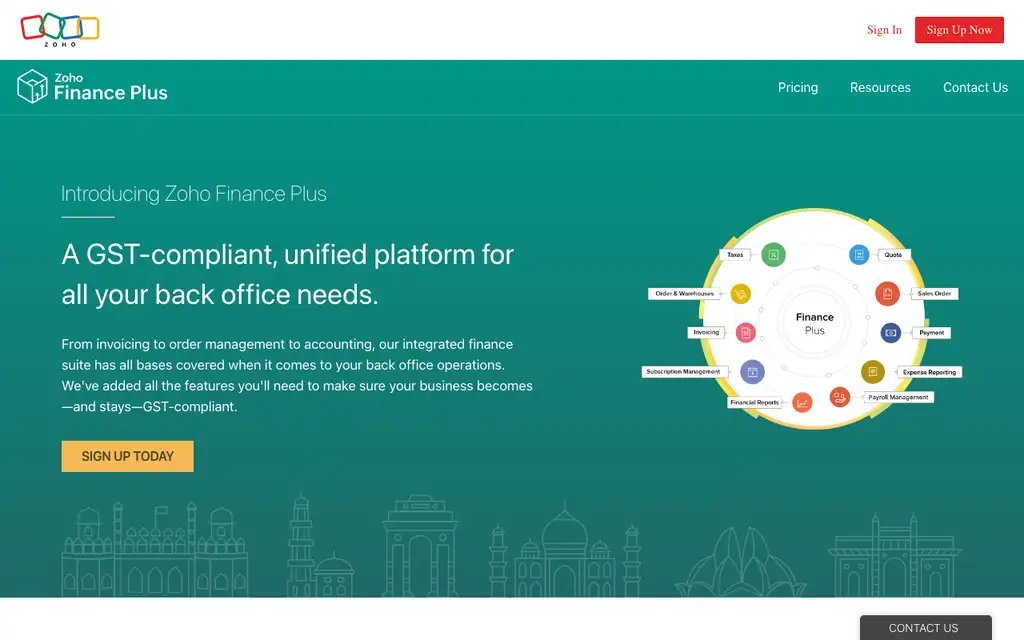Click the central Finance Plus circle text
1024x640 pixels.
click(x=814, y=323)
